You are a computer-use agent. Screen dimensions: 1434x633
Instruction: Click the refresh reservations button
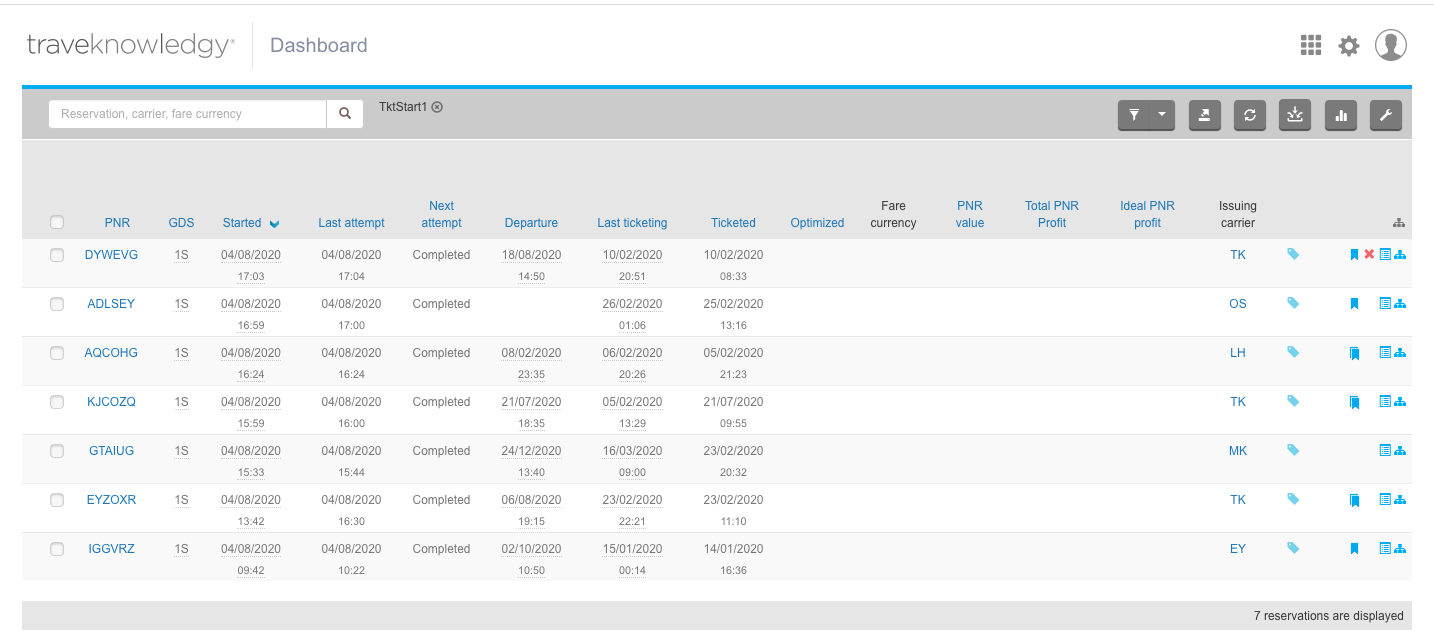(x=1250, y=115)
